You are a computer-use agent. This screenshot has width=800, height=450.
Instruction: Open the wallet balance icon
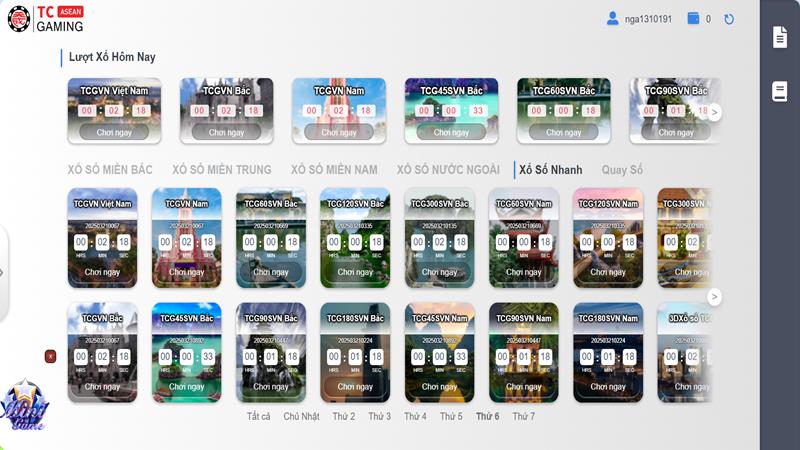(693, 18)
